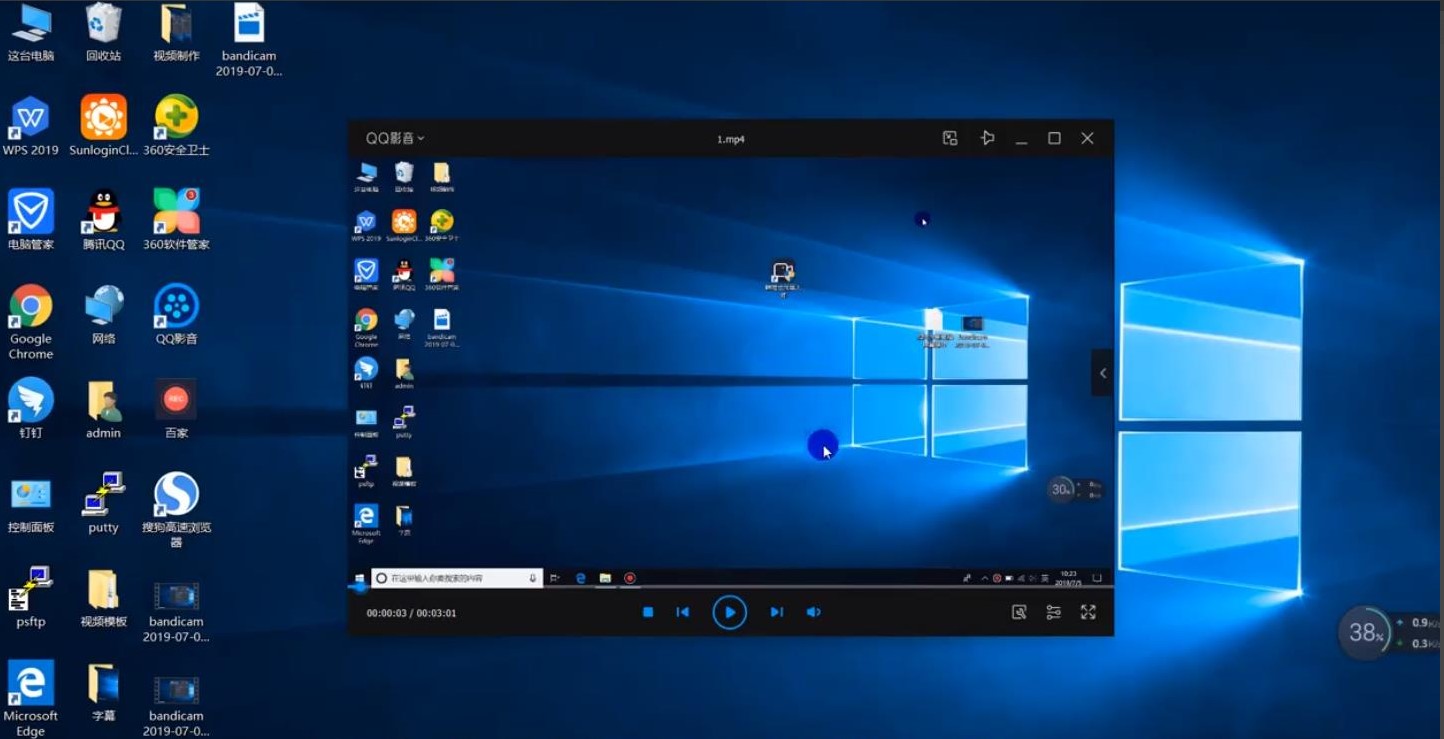Select the QQ影音 desktop shortcut
The image size is (1444, 739).
[x=177, y=315]
